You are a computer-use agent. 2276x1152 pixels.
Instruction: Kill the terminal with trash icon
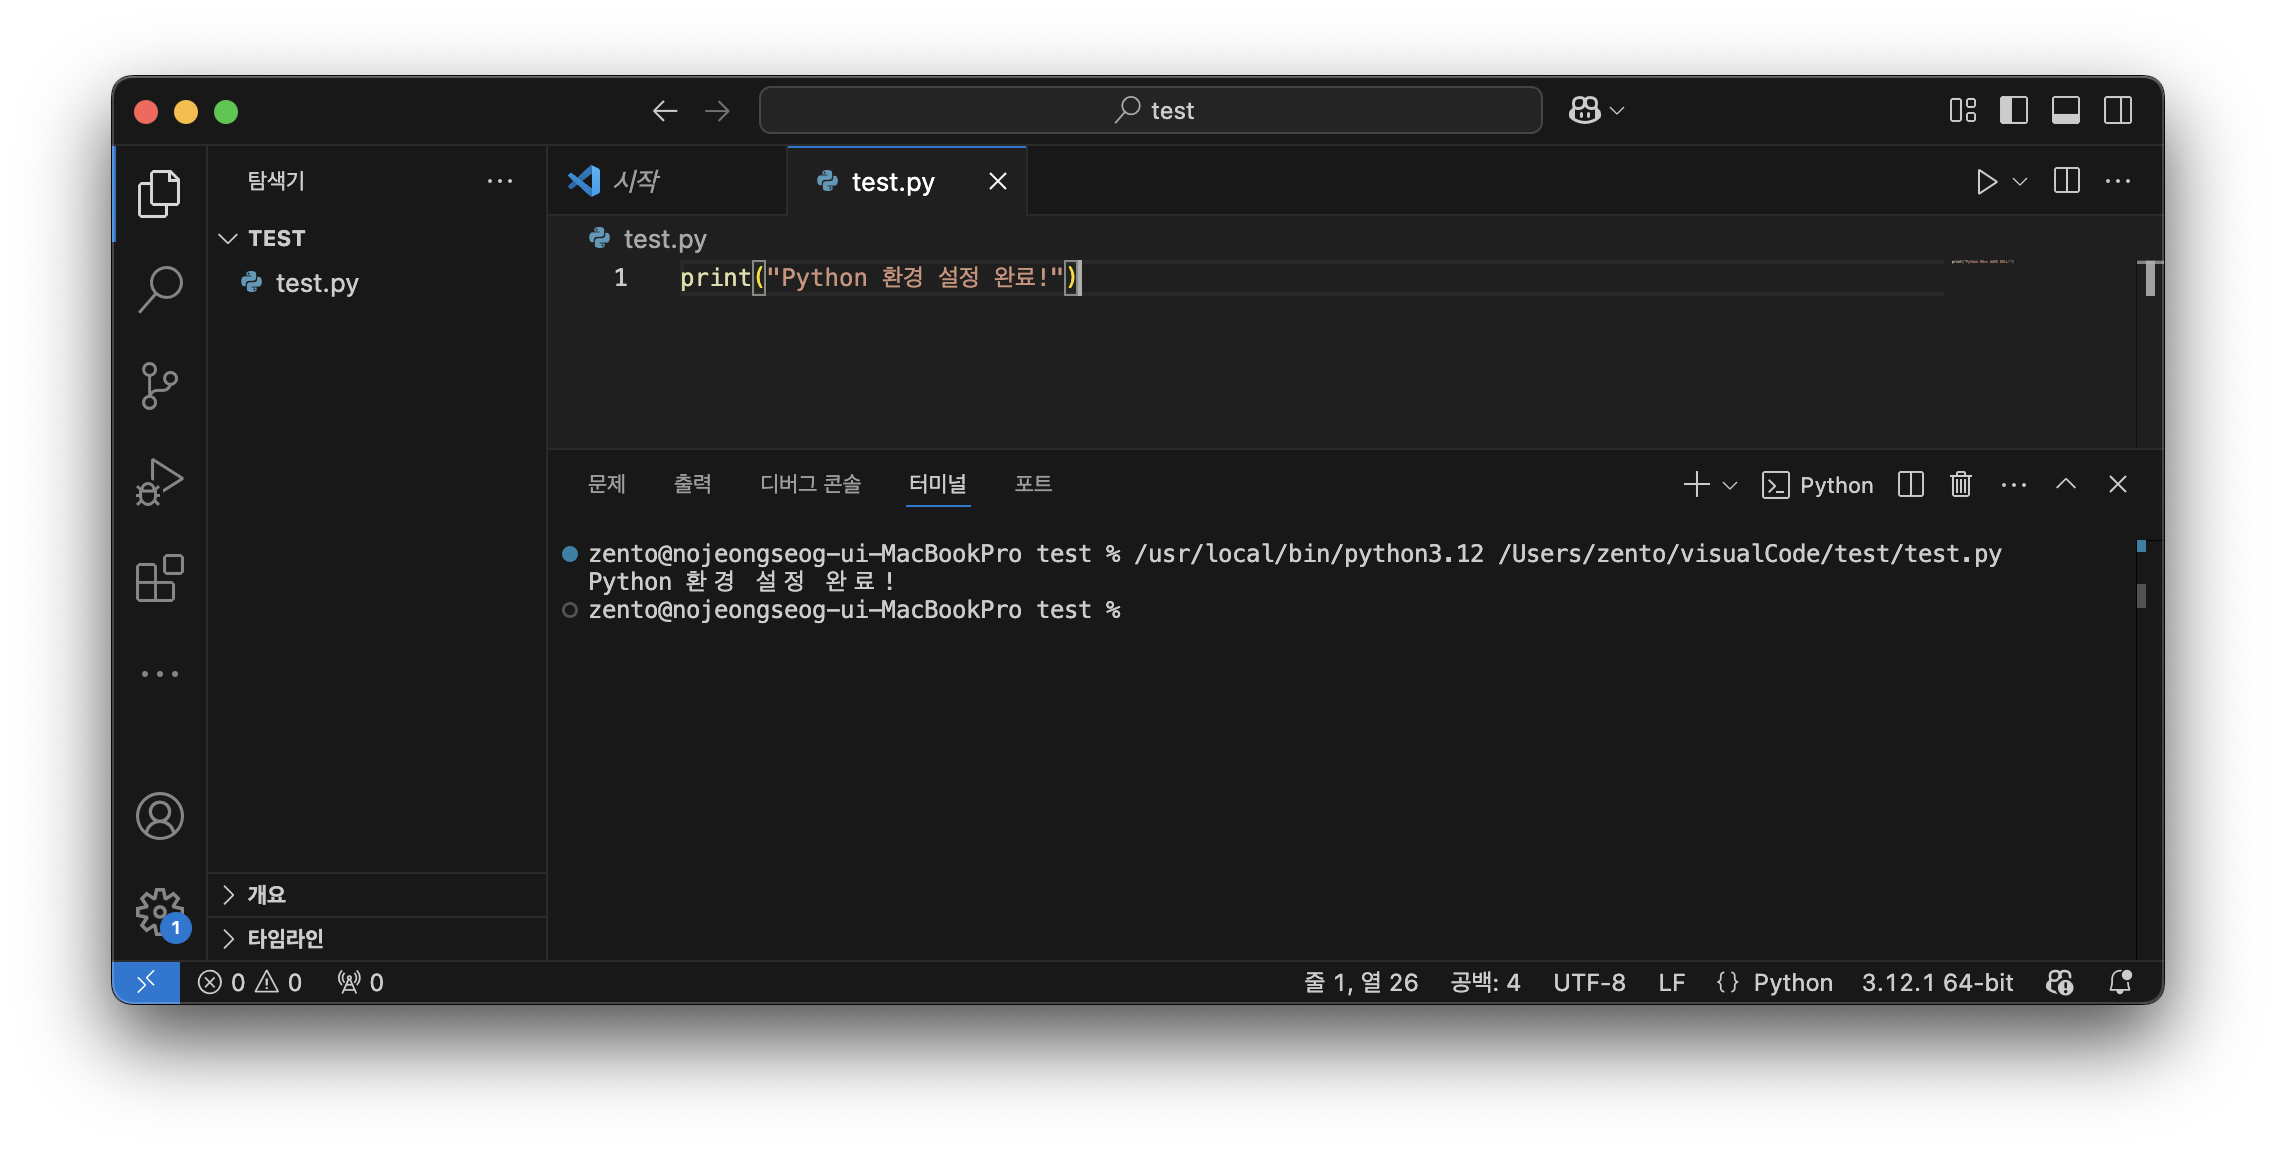(1960, 485)
